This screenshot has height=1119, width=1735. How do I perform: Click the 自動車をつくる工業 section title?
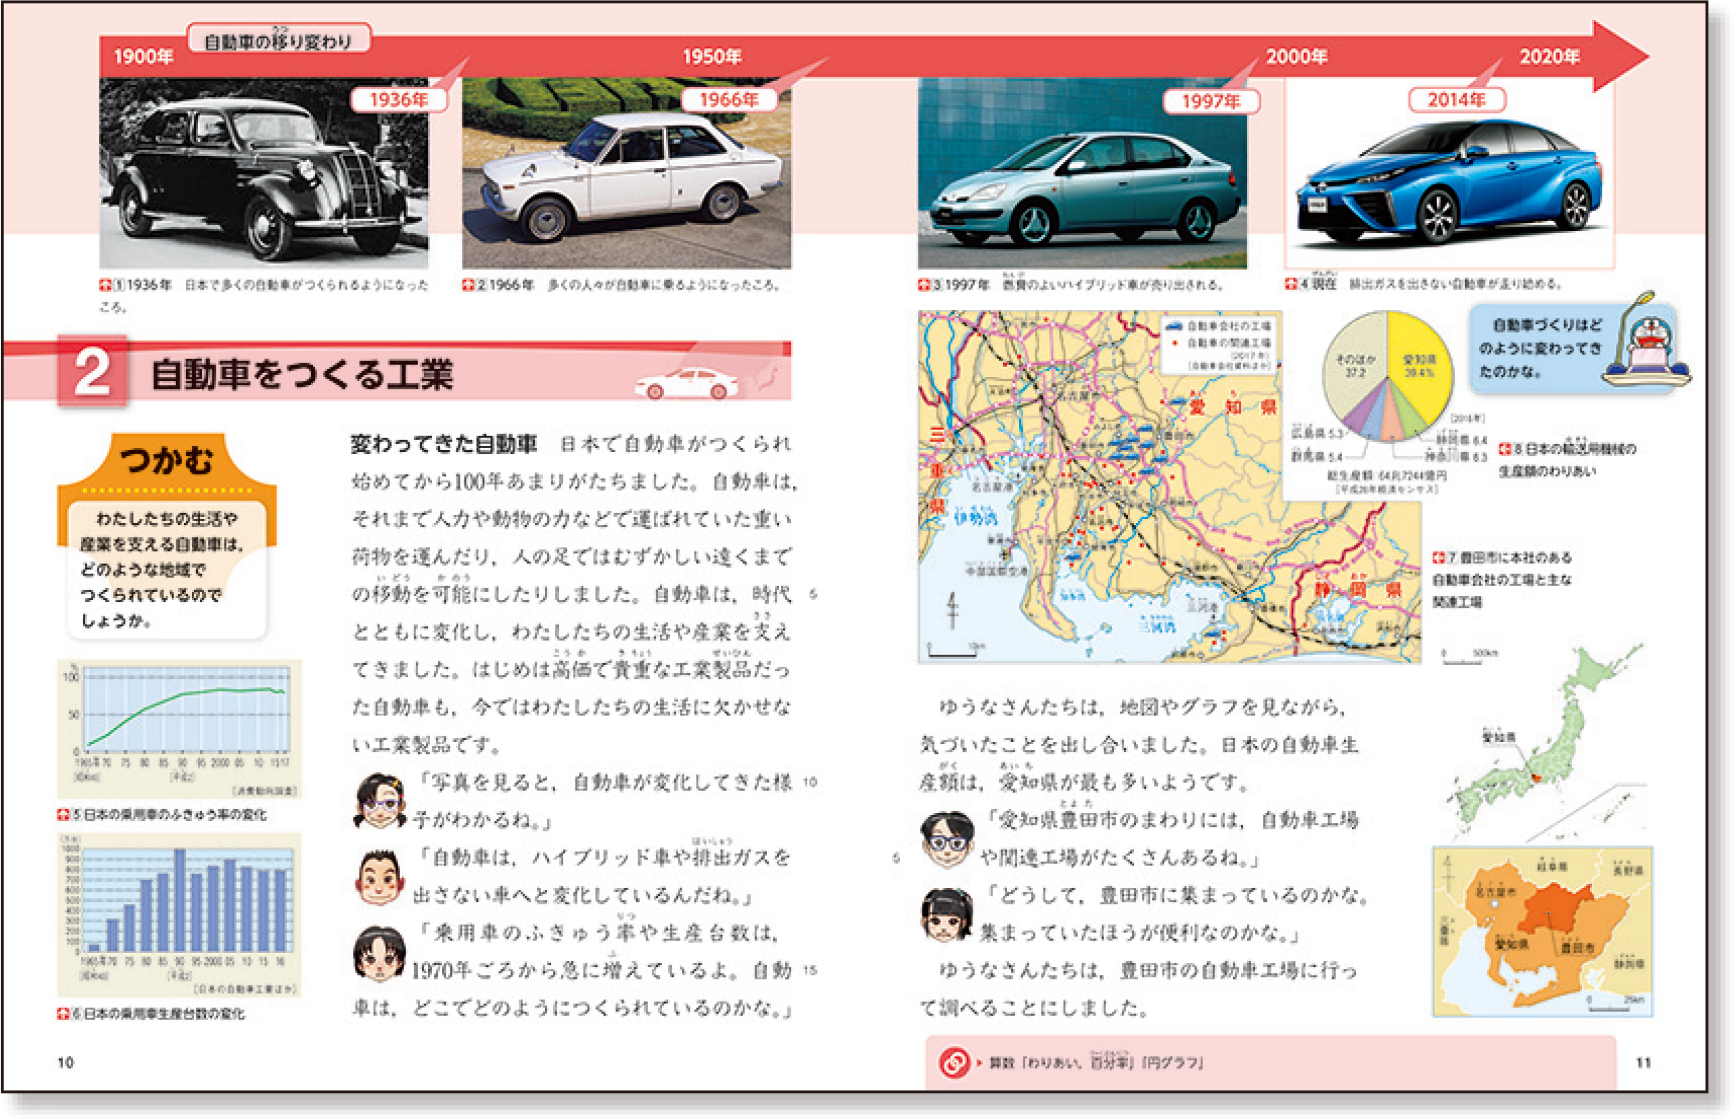tap(301, 375)
